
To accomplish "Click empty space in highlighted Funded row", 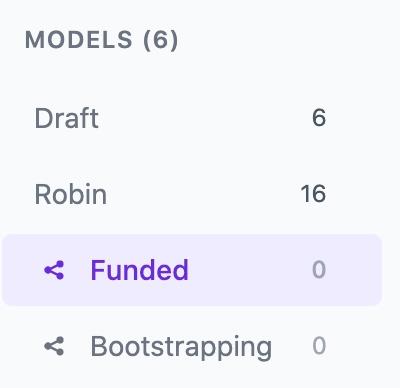I will pos(250,270).
